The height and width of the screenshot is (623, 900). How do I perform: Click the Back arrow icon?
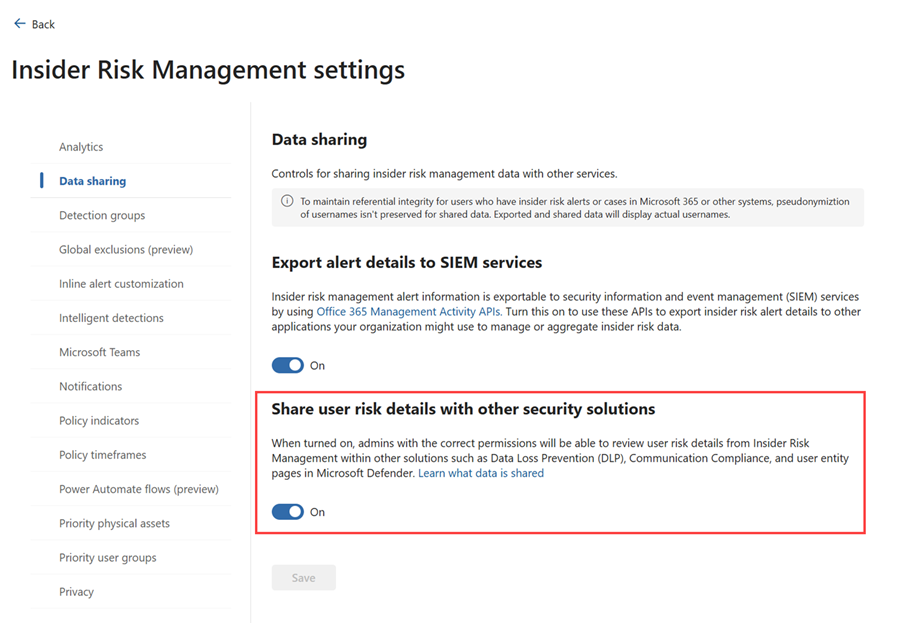click(19, 24)
